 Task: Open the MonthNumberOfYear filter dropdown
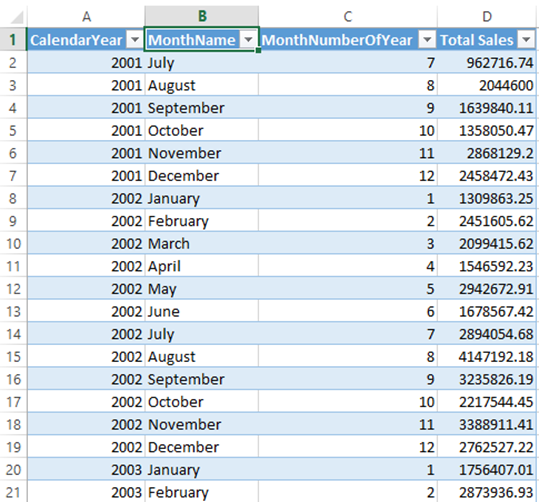427,40
